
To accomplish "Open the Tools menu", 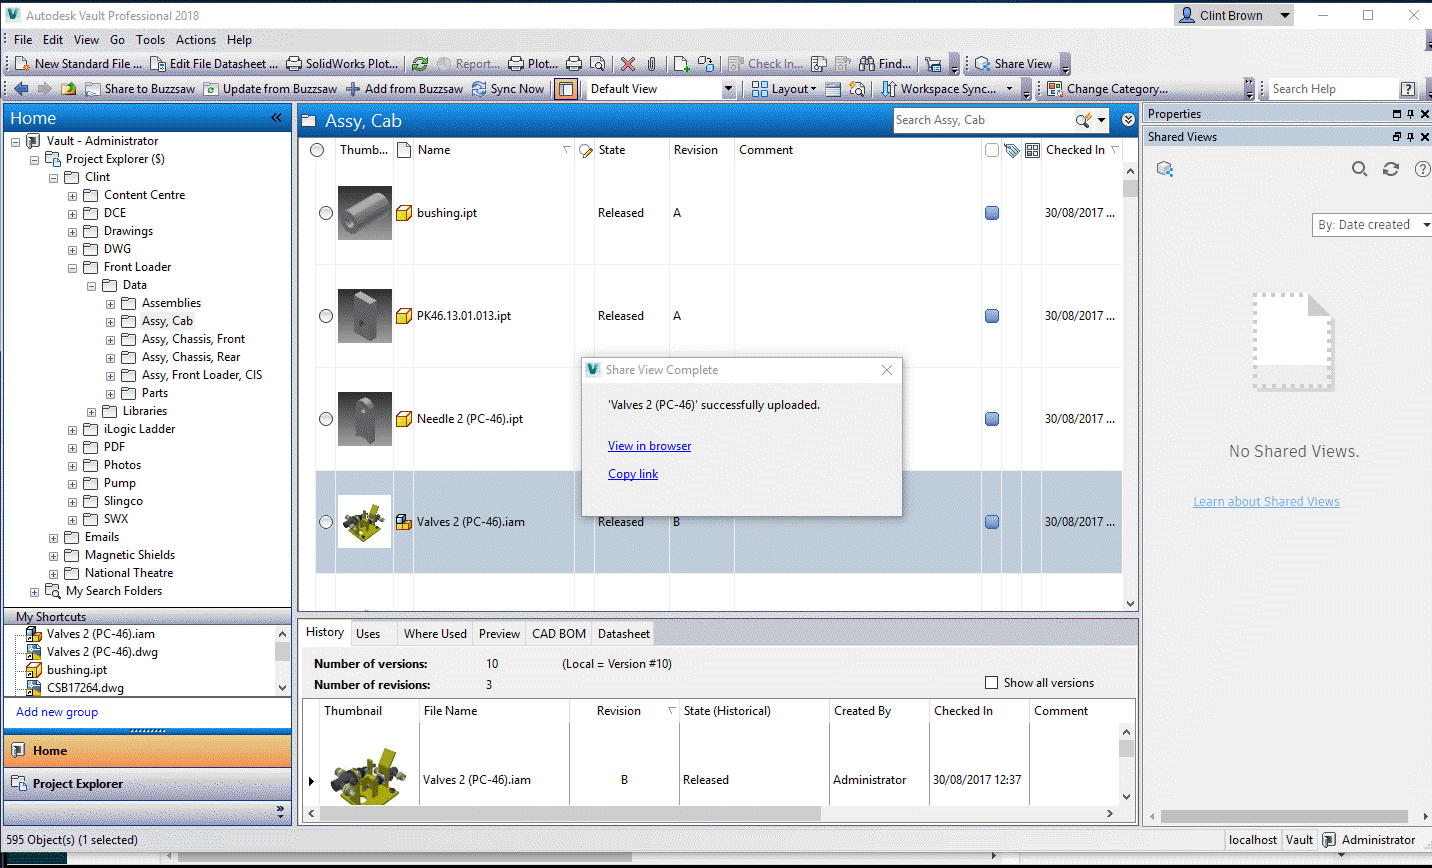I will pyautogui.click(x=150, y=40).
